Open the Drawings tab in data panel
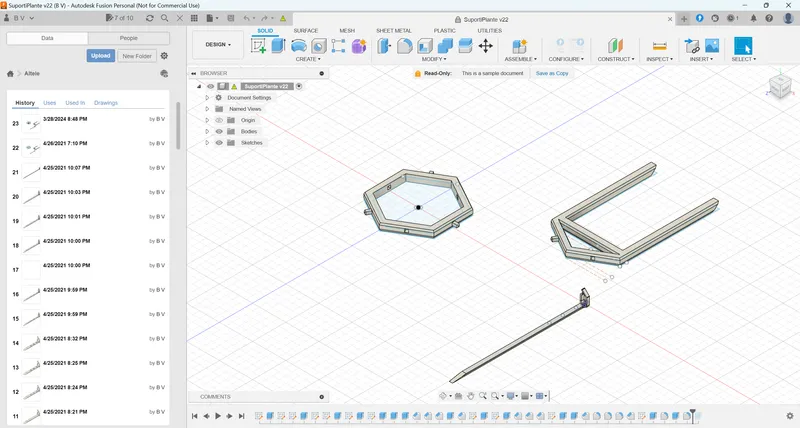This screenshot has width=800, height=428. click(106, 103)
